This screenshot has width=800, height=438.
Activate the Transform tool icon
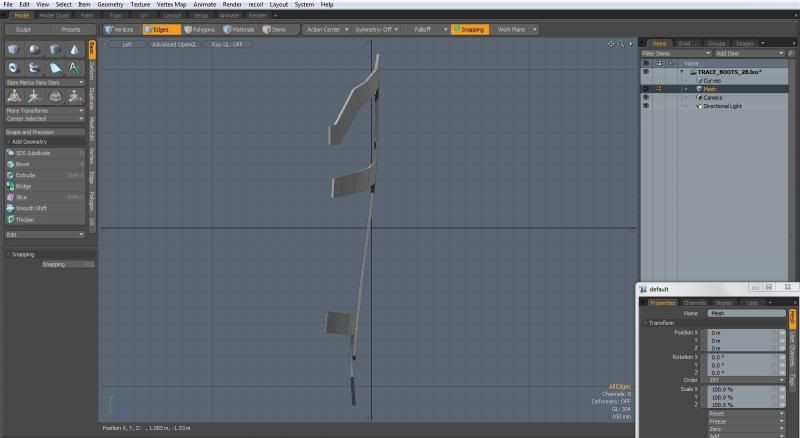pos(14,96)
